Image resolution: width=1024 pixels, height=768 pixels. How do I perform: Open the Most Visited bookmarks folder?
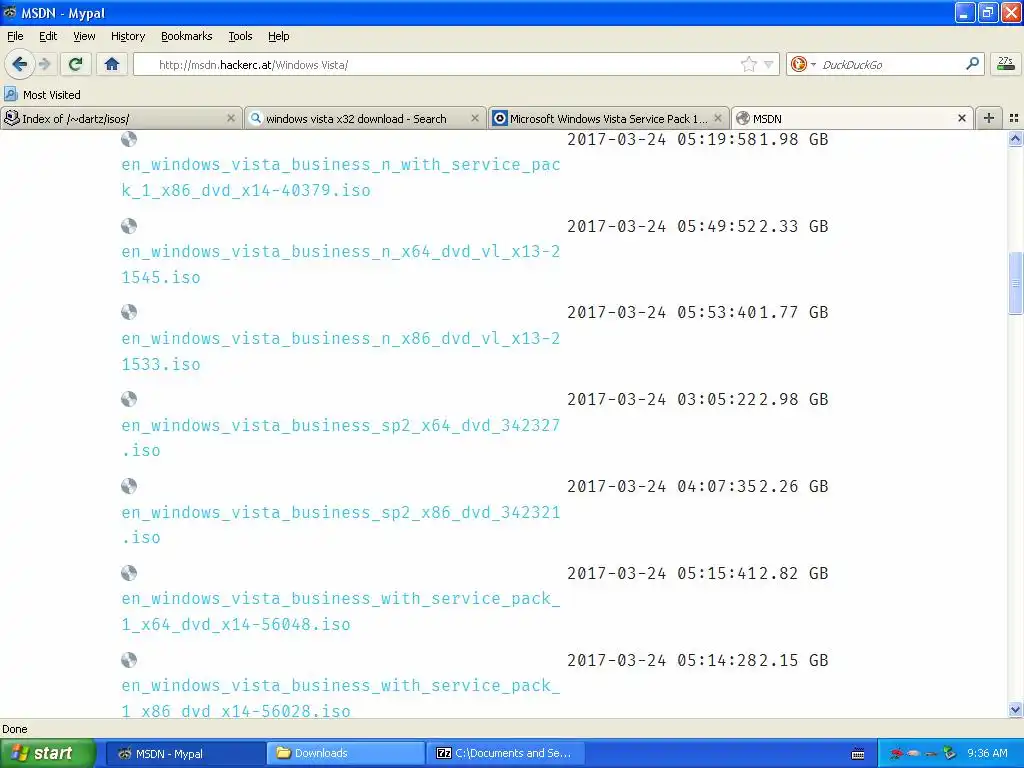click(x=42, y=95)
